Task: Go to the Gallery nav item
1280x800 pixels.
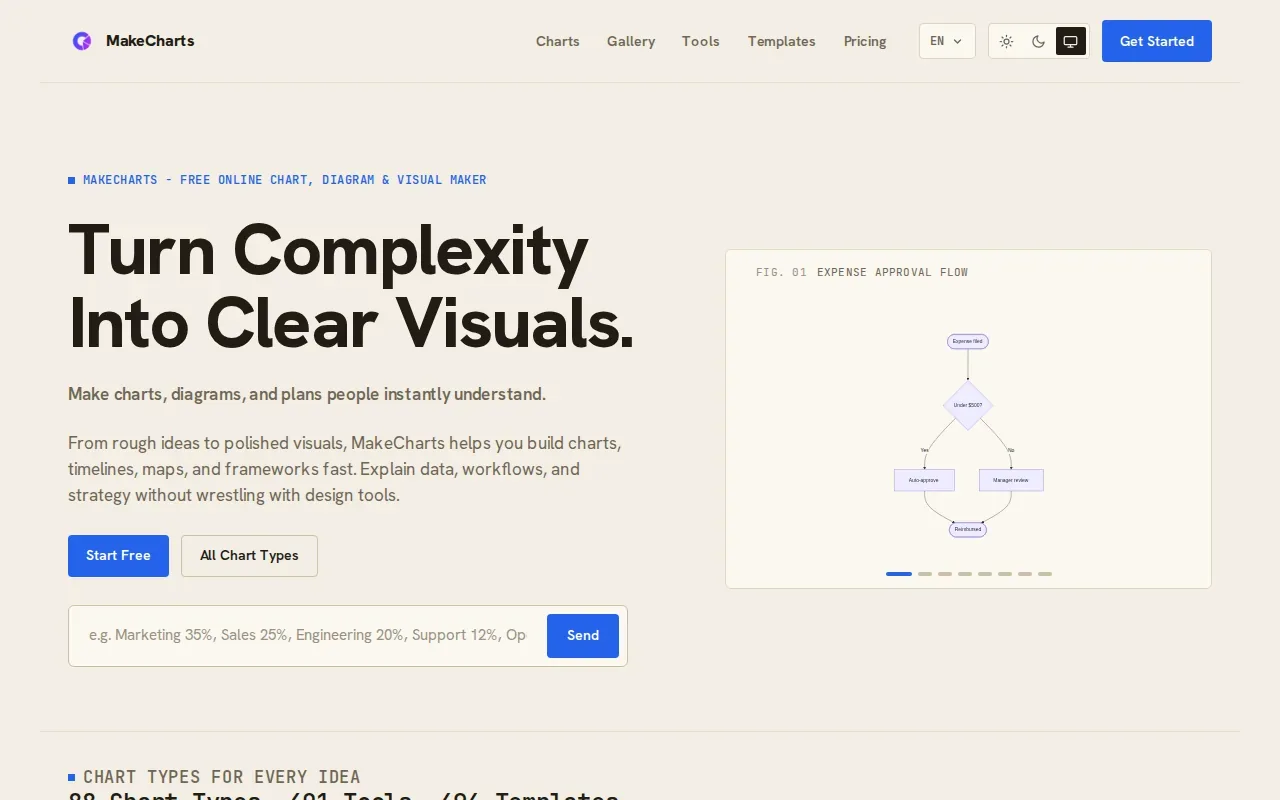Action: (x=631, y=41)
